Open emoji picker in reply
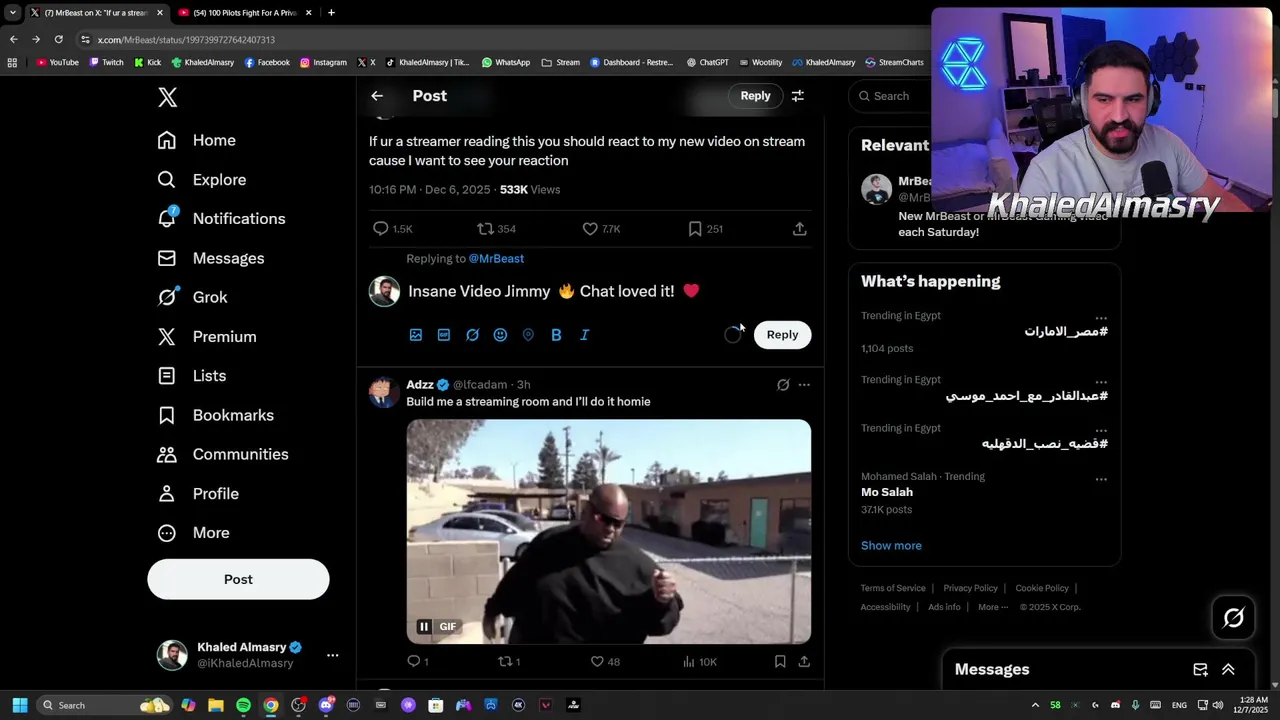This screenshot has width=1280, height=720. pyautogui.click(x=500, y=335)
